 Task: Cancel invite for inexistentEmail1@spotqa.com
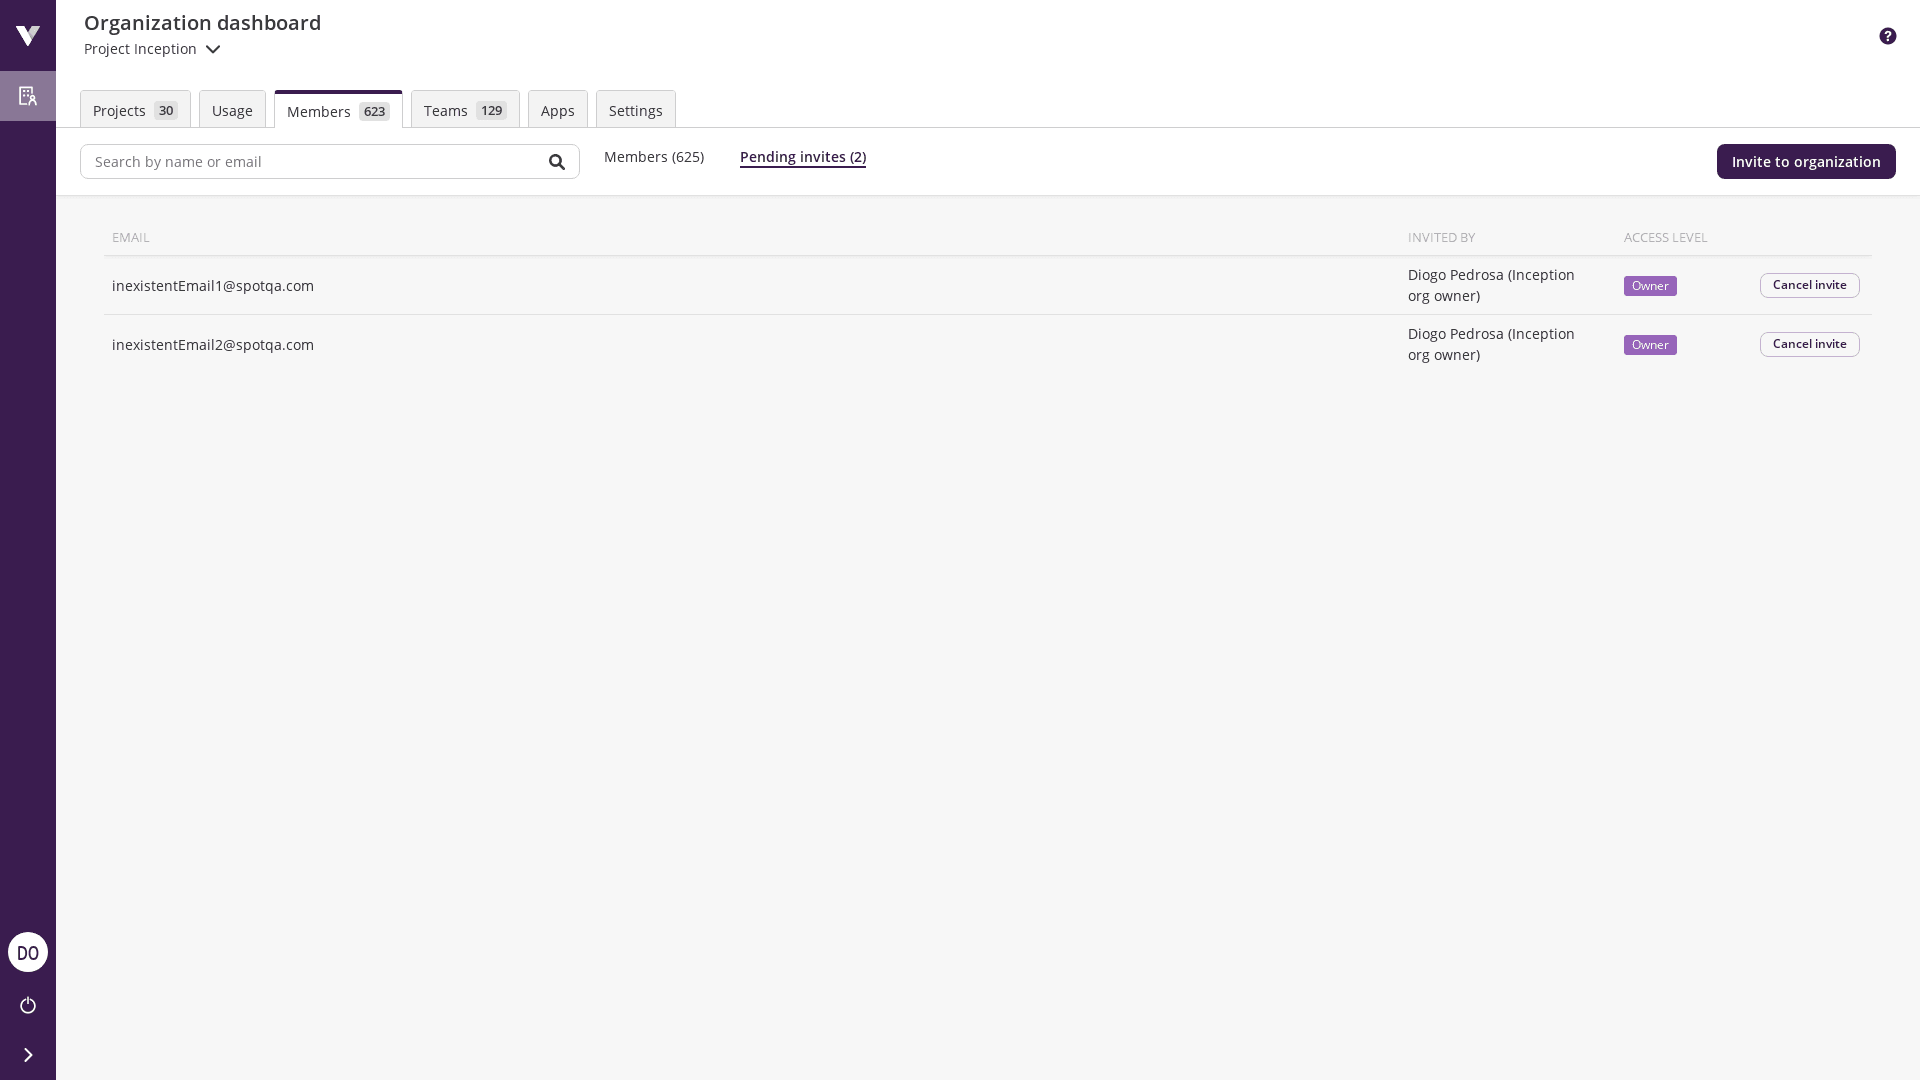coord(1809,285)
